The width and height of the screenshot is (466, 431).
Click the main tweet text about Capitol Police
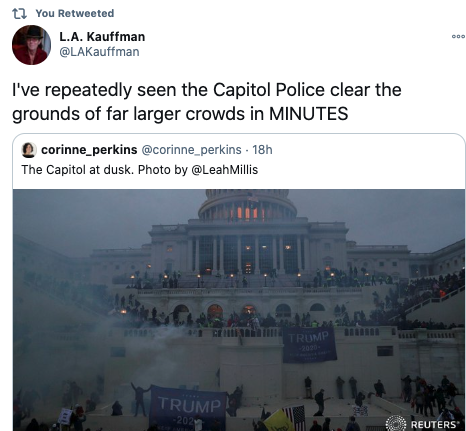pos(207,102)
